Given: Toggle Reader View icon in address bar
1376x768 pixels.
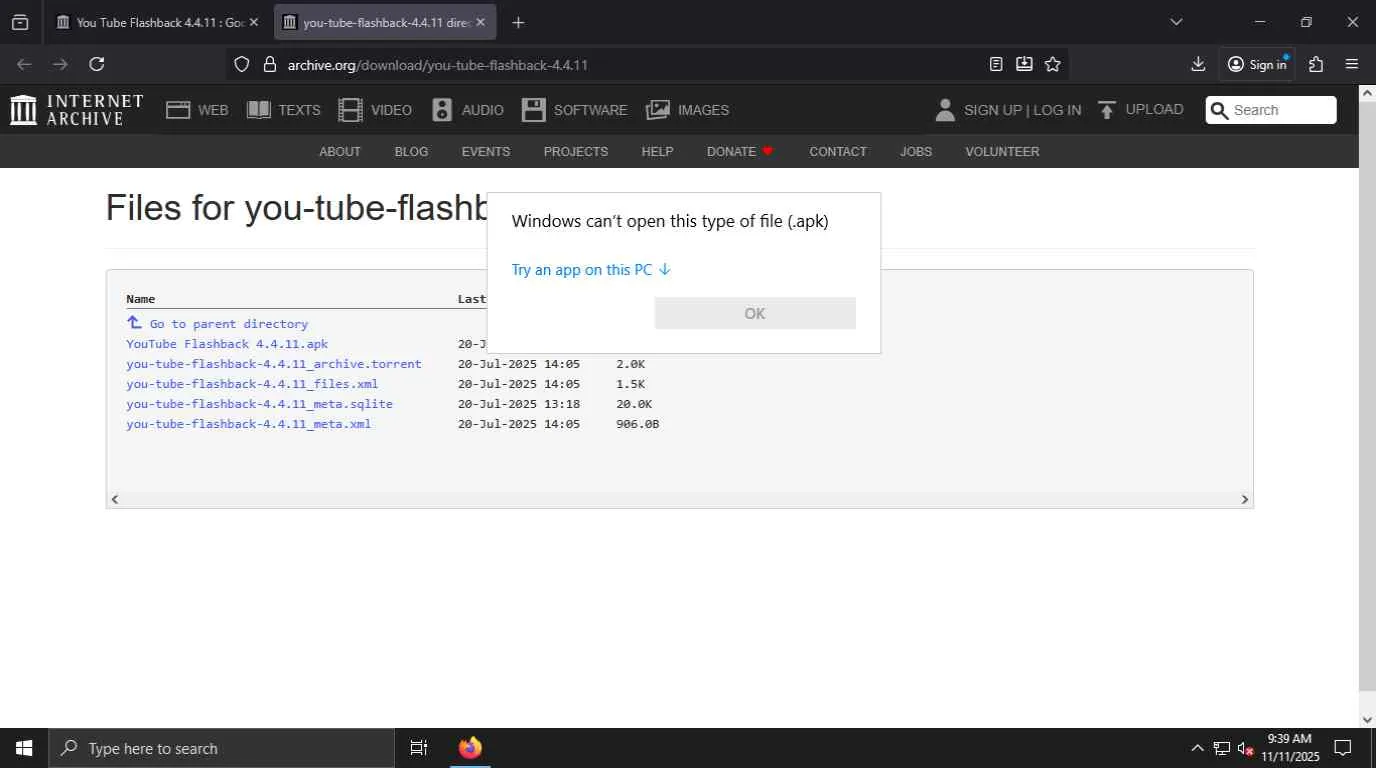Looking at the screenshot, I should (996, 64).
